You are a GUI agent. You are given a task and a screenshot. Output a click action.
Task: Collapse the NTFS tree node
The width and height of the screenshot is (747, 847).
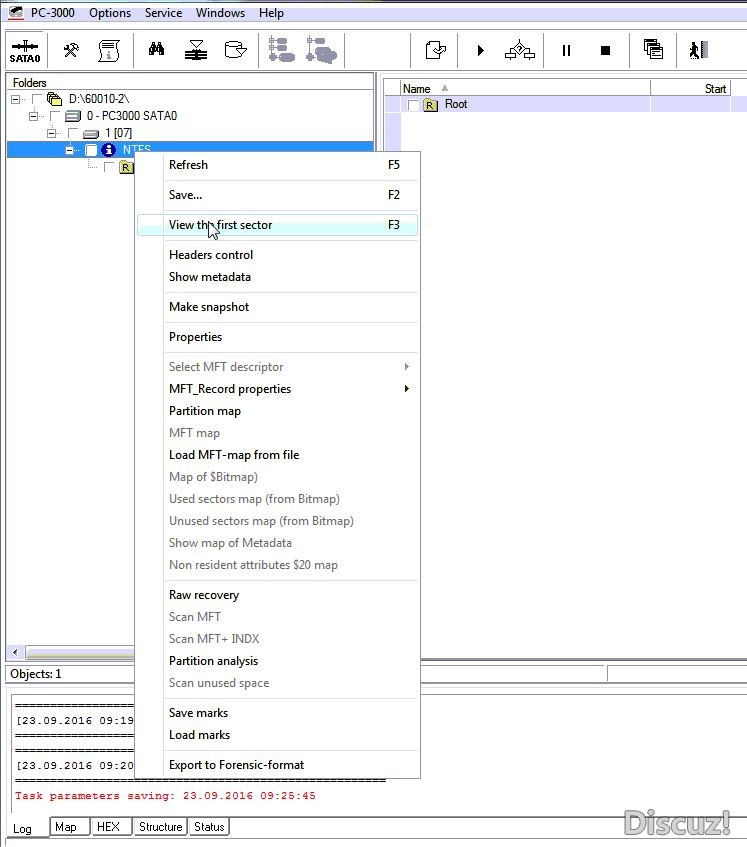click(x=70, y=150)
